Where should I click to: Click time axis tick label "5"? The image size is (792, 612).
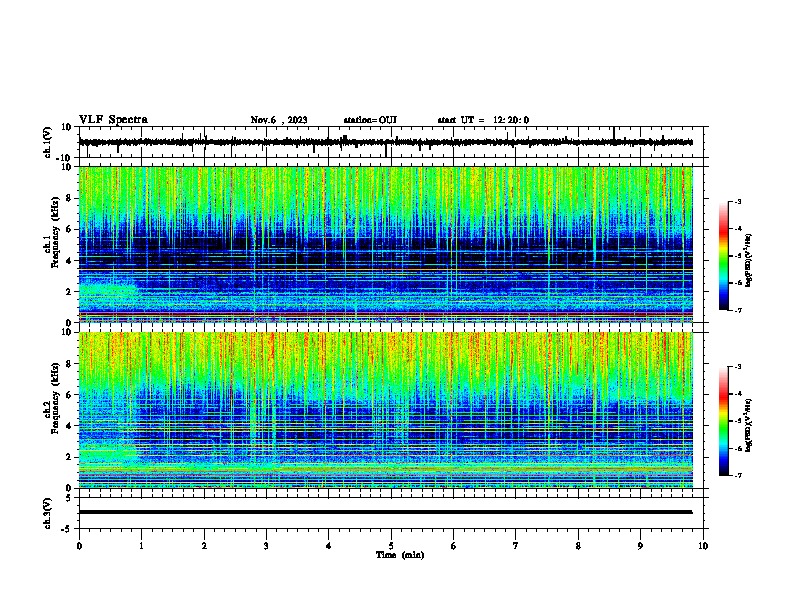click(x=391, y=546)
